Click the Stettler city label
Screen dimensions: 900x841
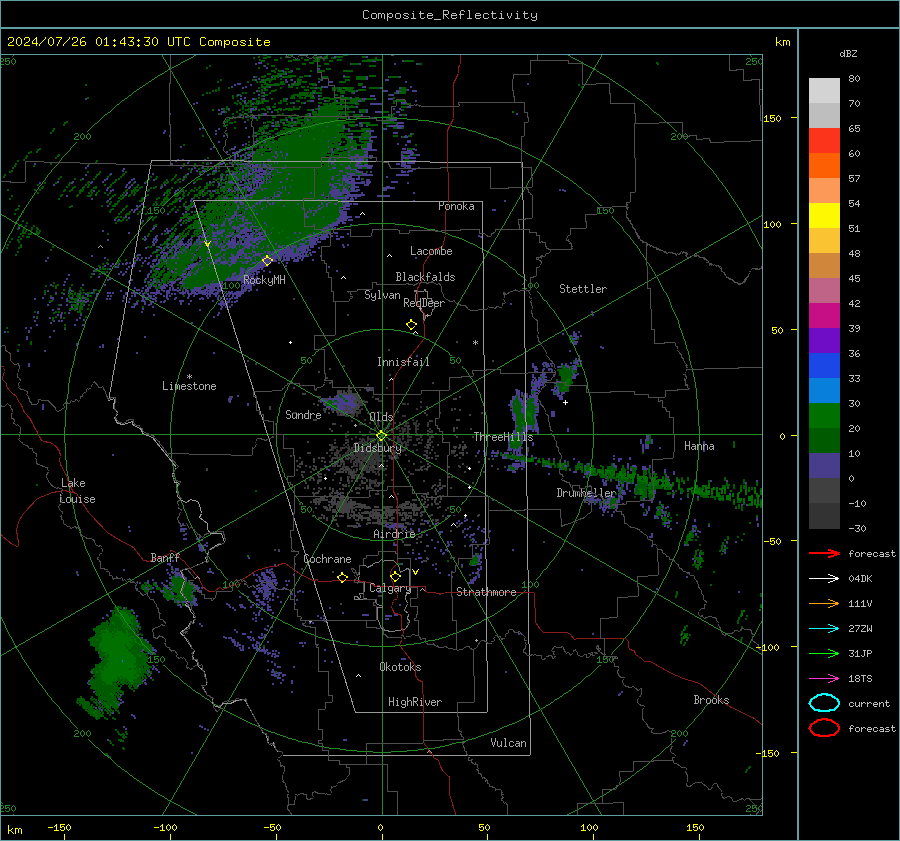(583, 289)
